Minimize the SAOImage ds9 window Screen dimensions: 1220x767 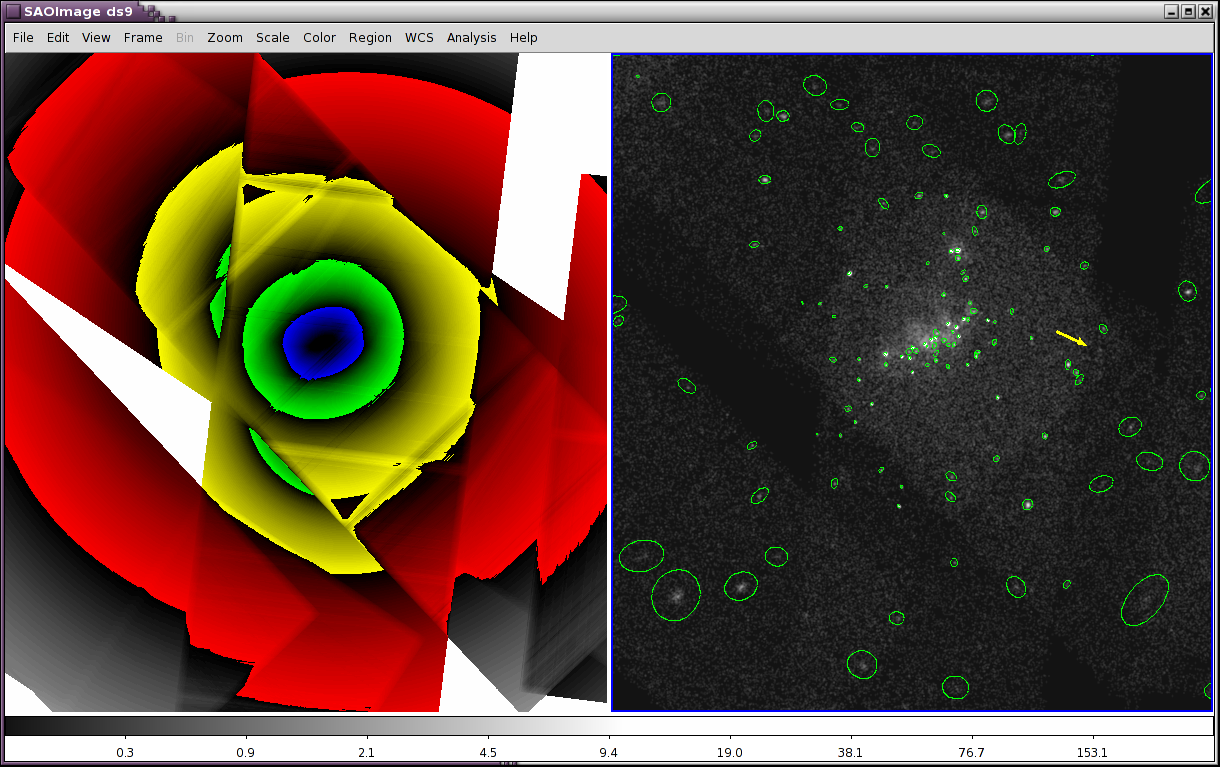point(1172,11)
